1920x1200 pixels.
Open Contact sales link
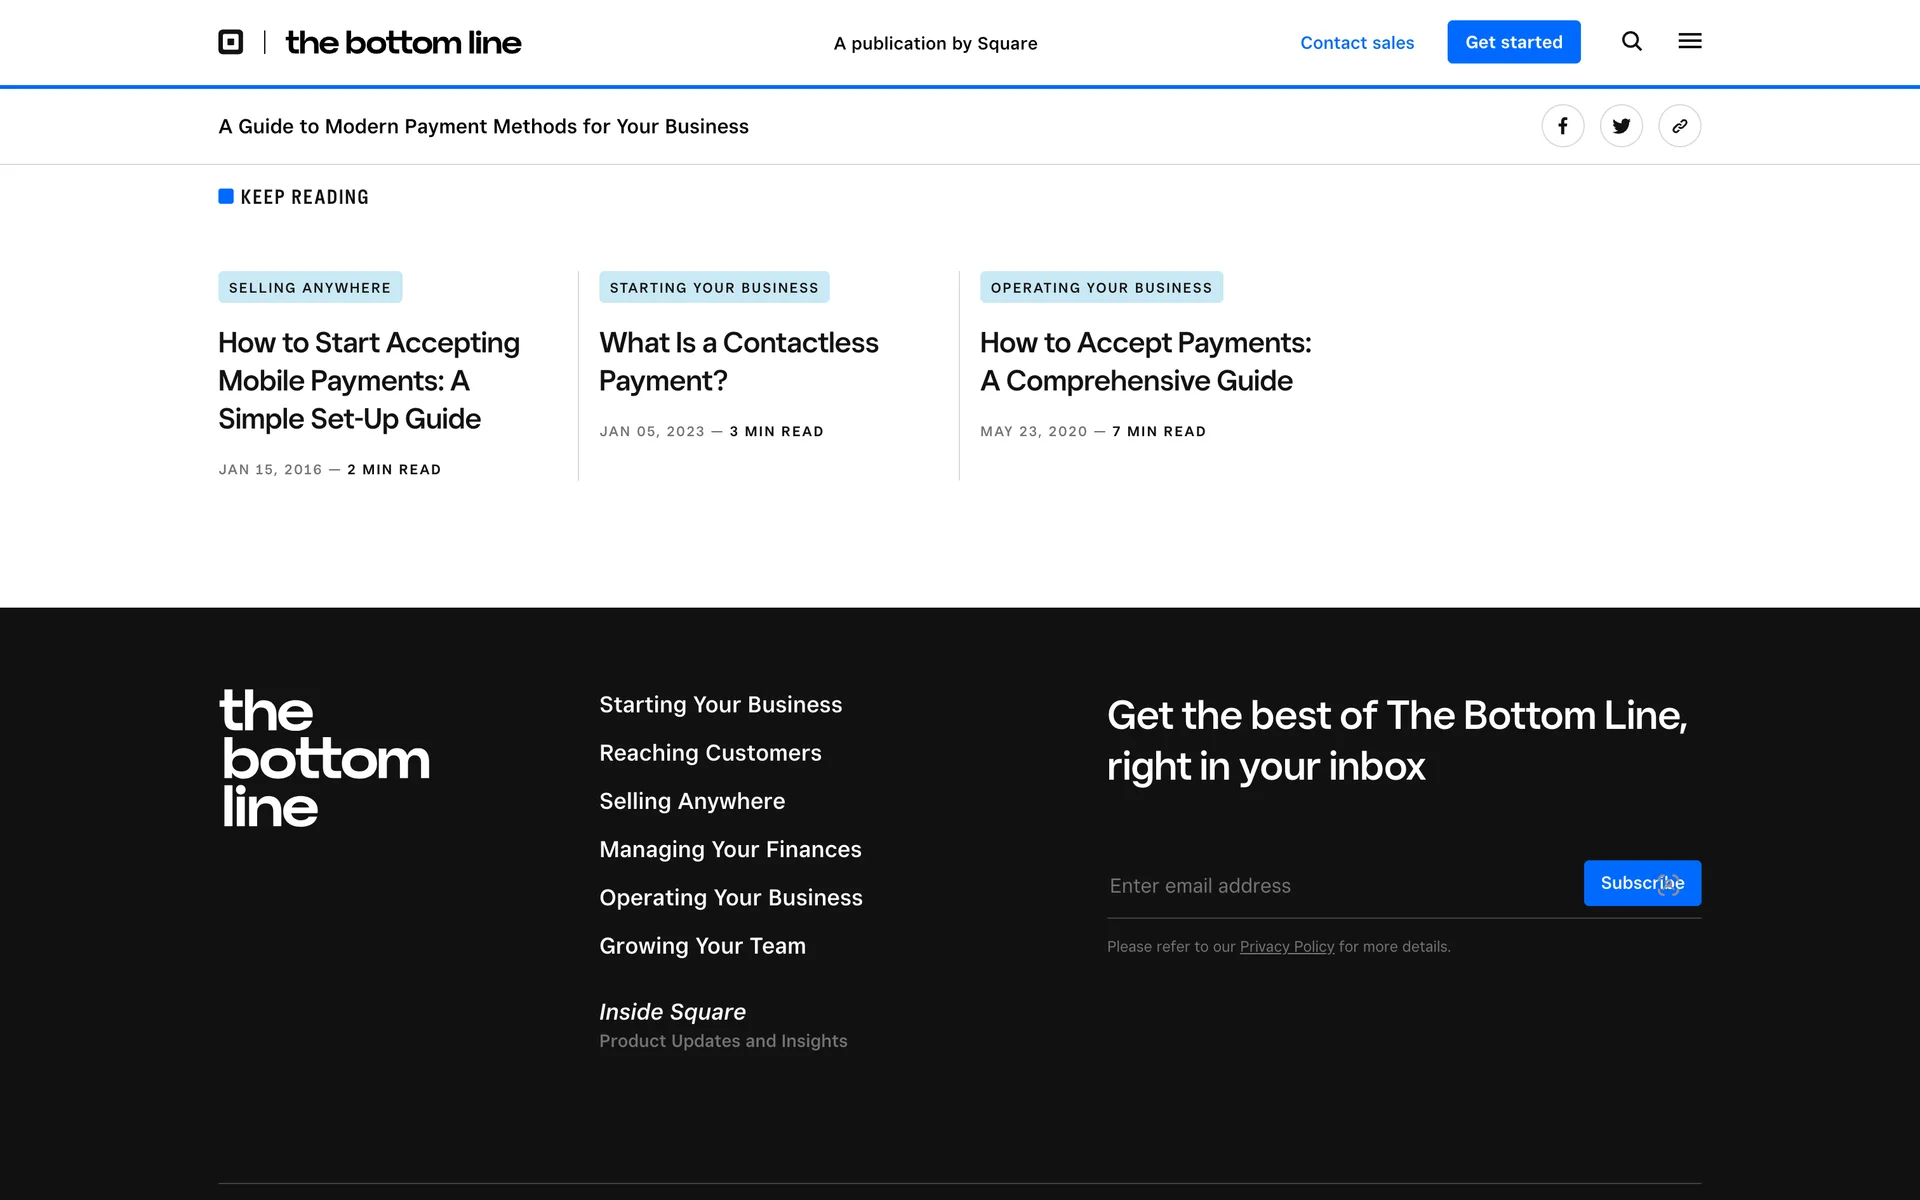point(1356,43)
